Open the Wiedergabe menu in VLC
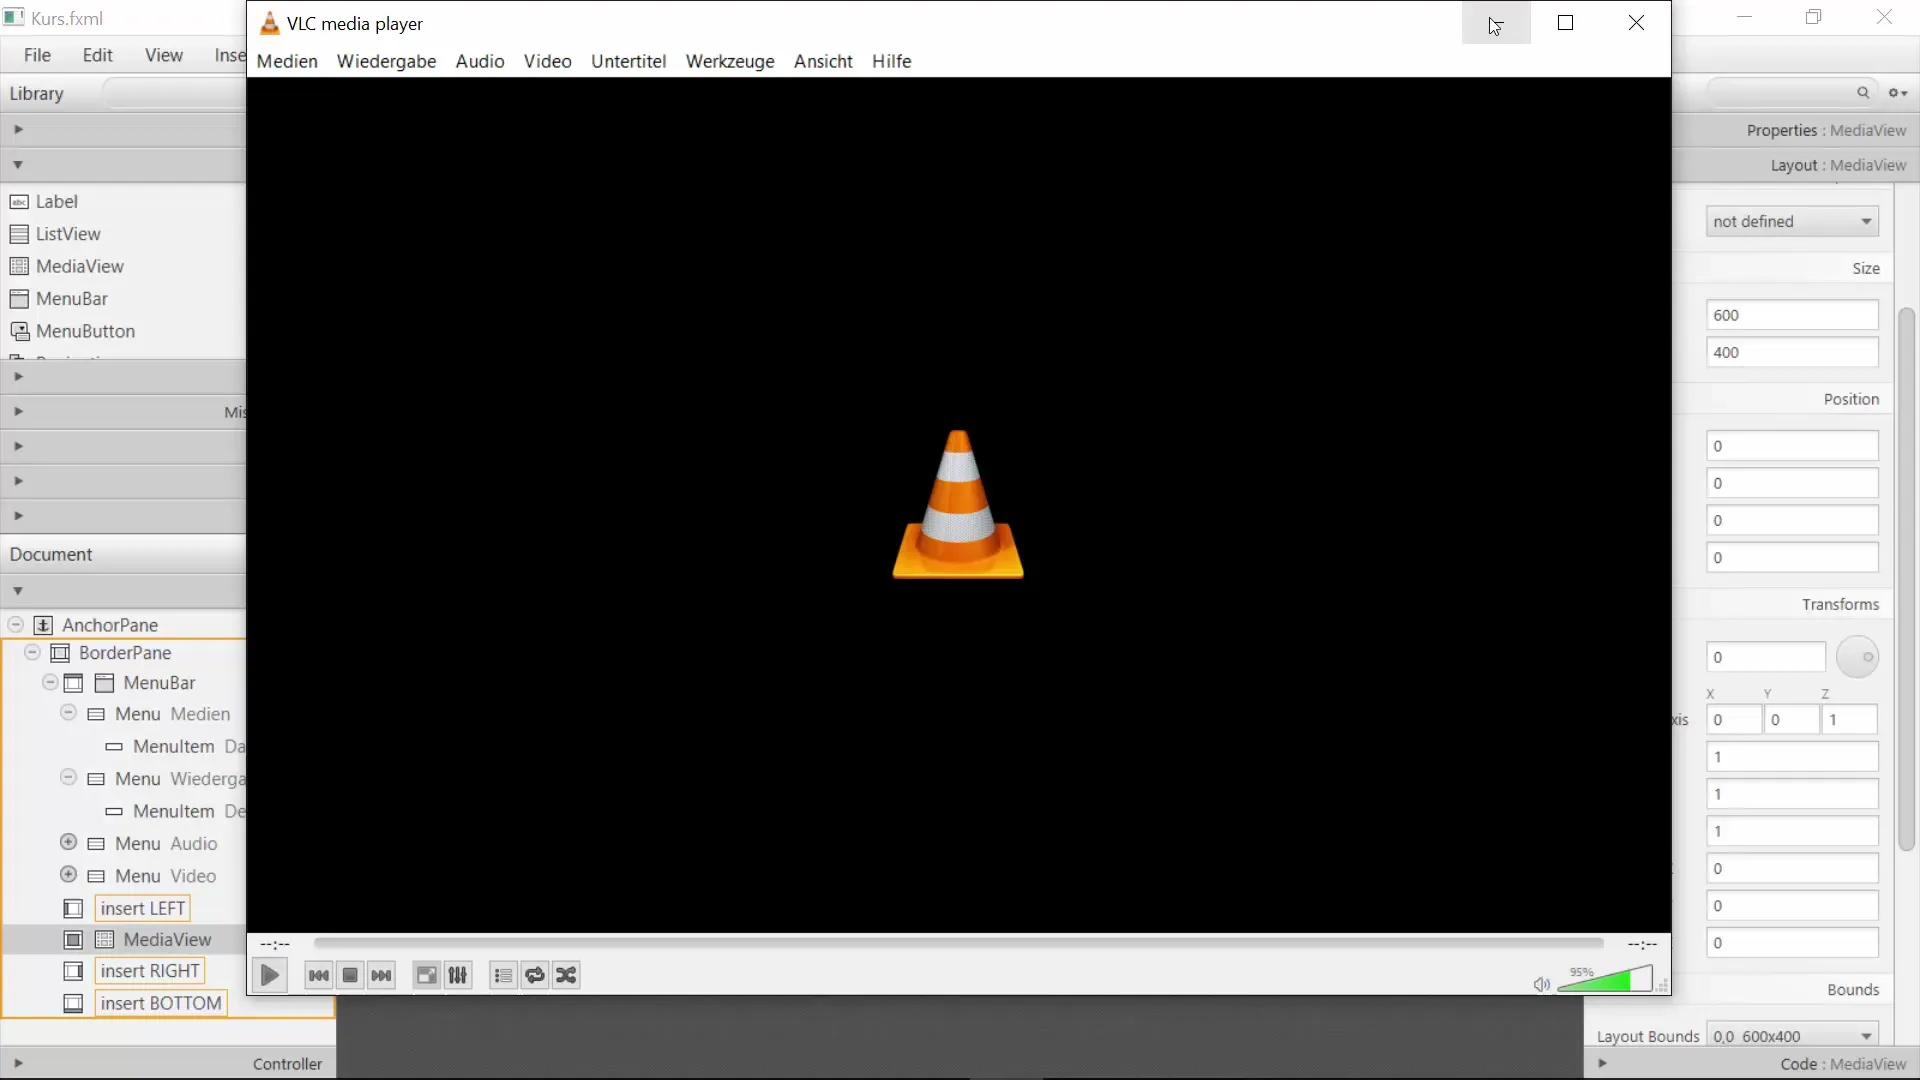 click(x=386, y=61)
